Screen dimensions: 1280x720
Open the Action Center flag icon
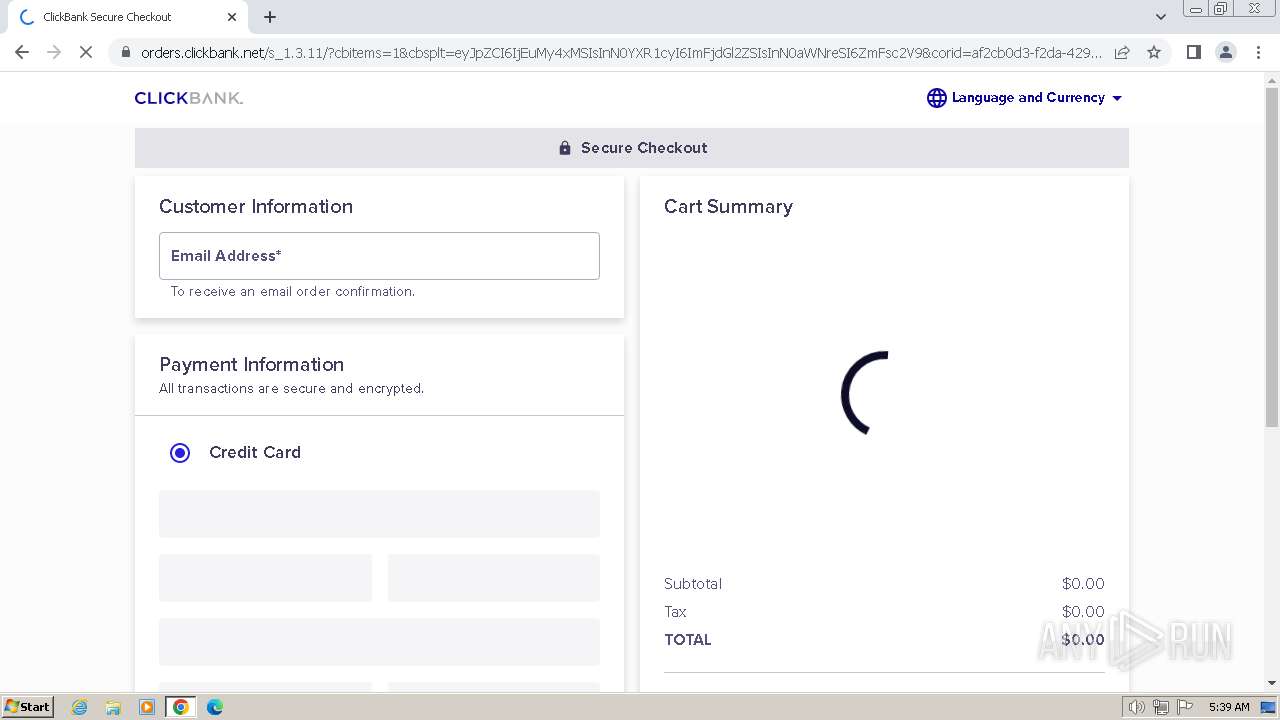[1185, 707]
